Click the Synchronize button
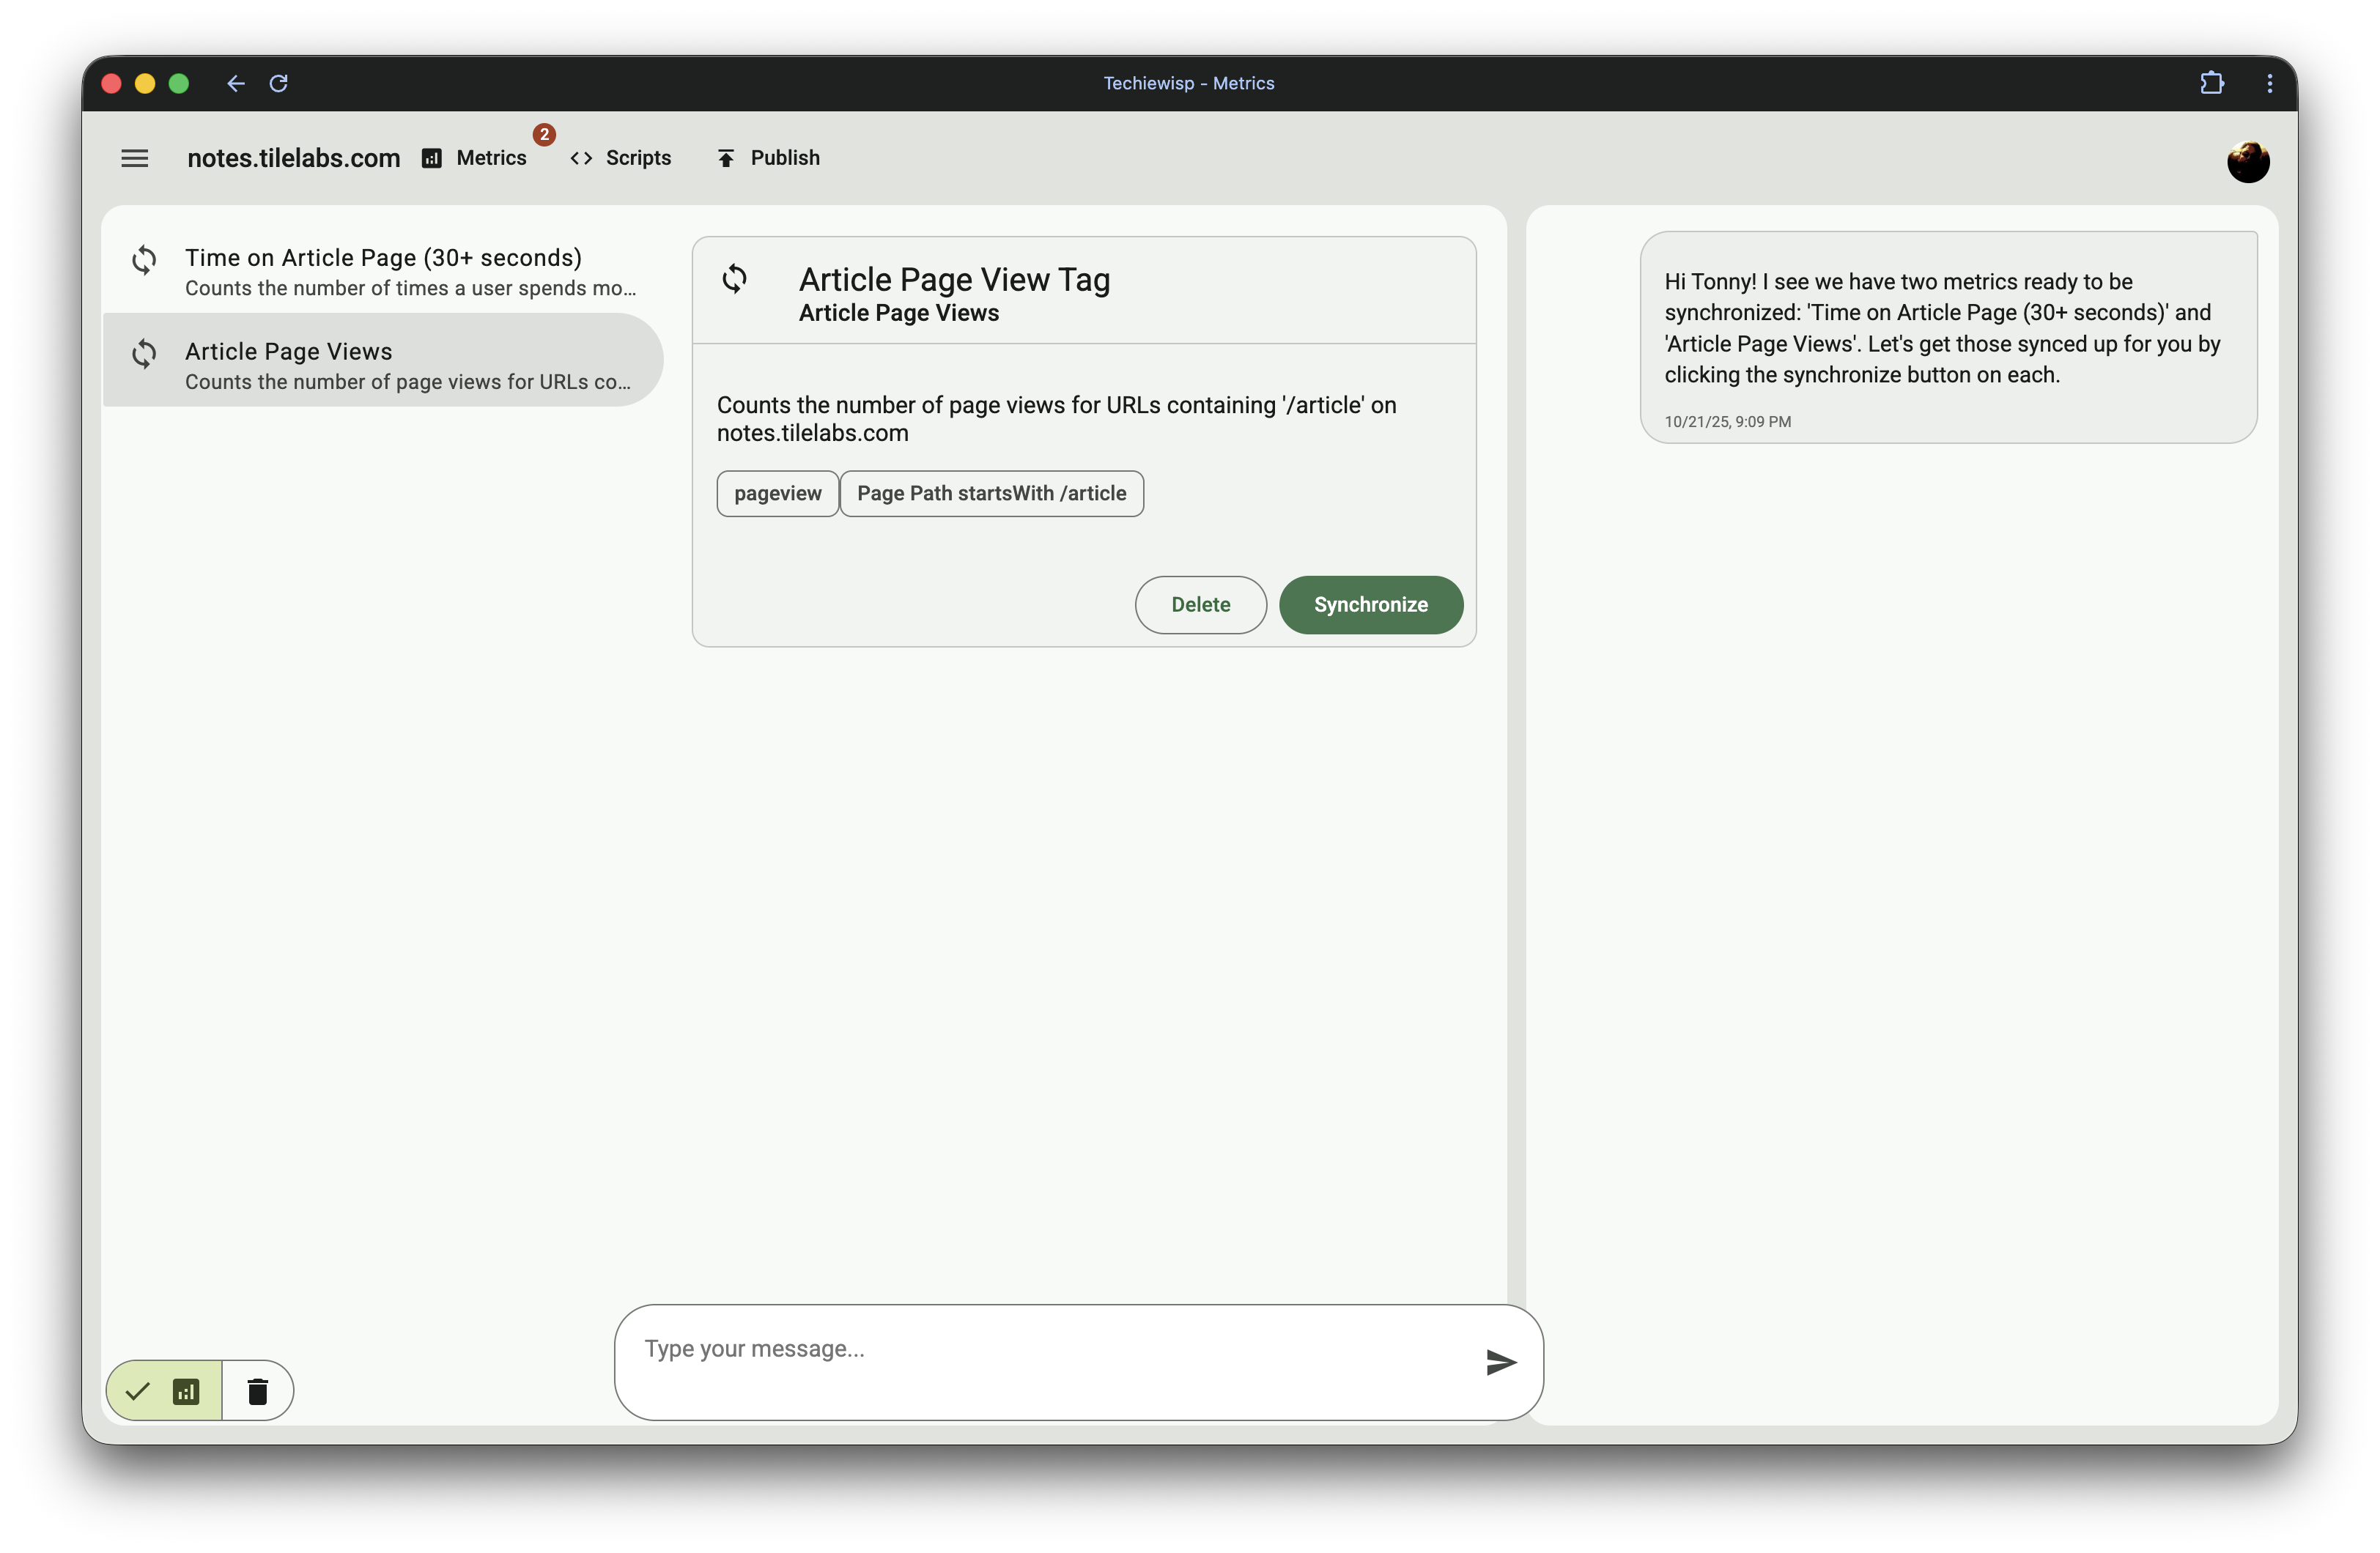Screen dimensions: 2380x1553 [1370, 604]
